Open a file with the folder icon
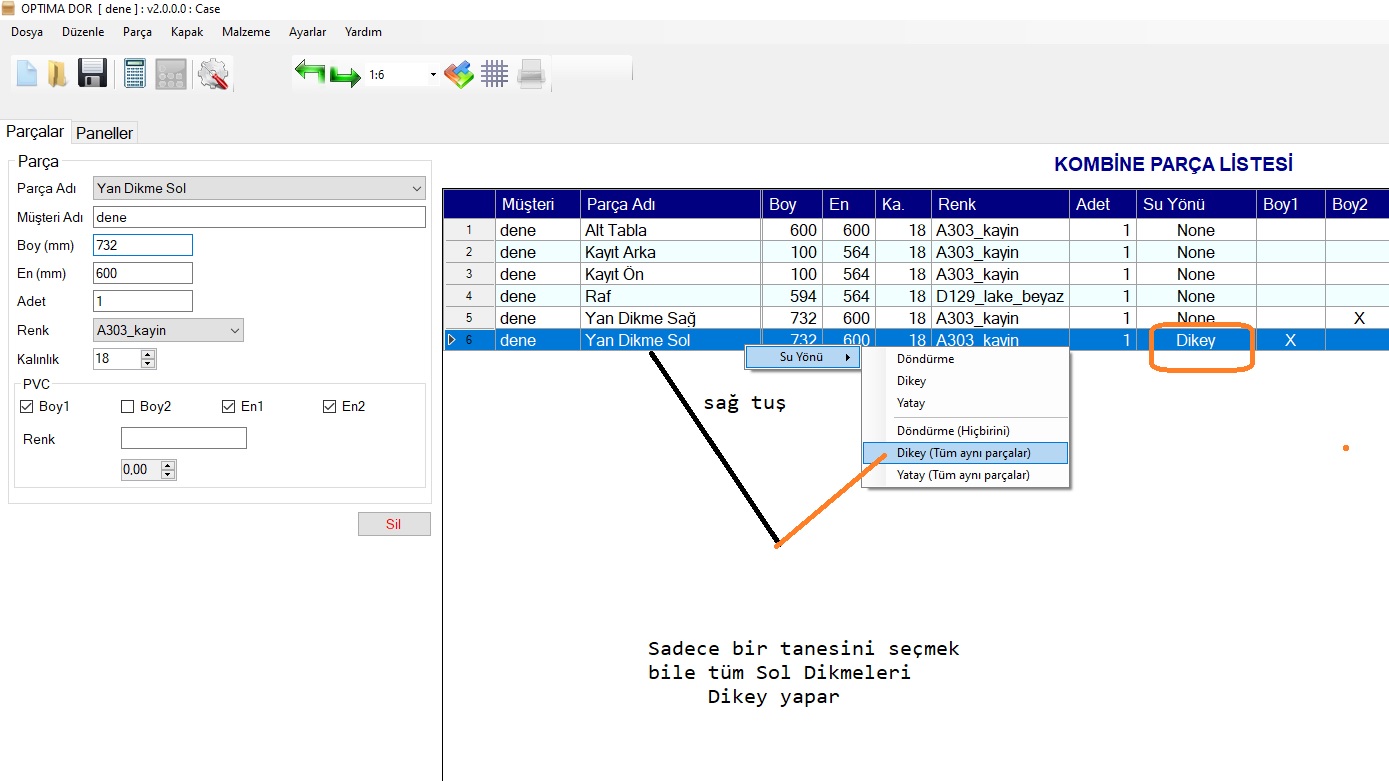The width and height of the screenshot is (1389, 781). point(58,74)
